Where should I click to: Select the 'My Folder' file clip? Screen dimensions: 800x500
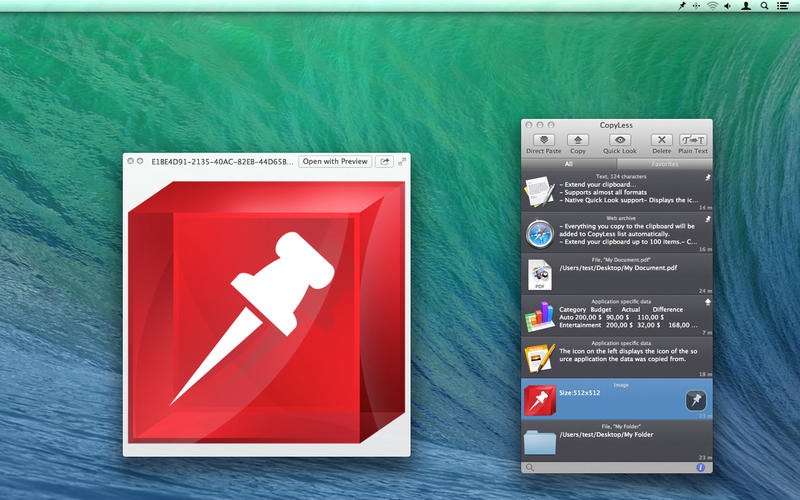[x=616, y=439]
